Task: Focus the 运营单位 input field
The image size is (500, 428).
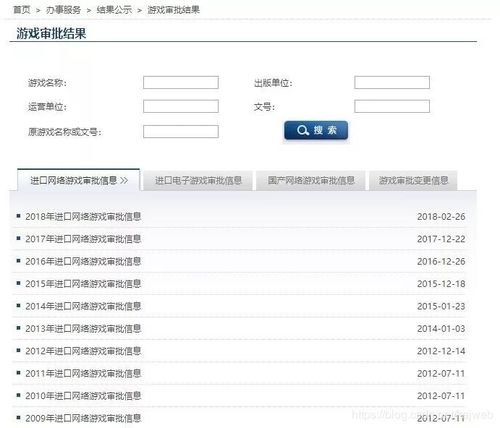Action: tap(181, 106)
